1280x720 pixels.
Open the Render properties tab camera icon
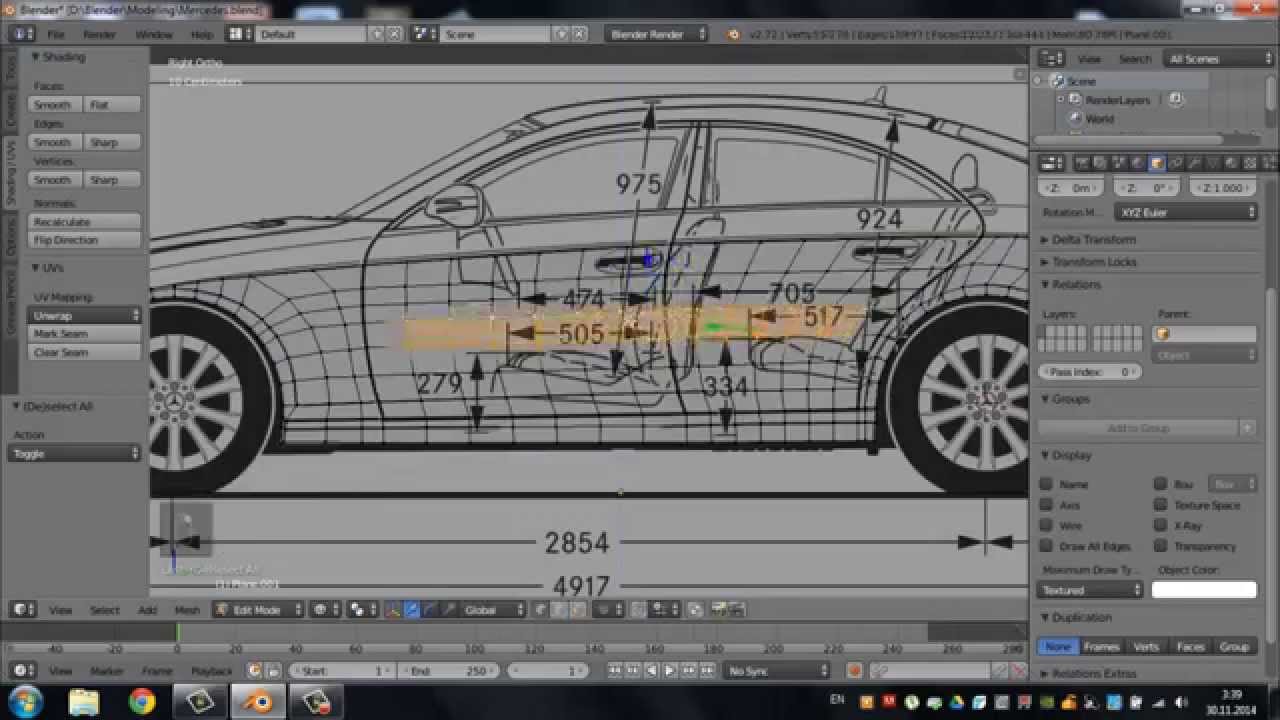1082,163
